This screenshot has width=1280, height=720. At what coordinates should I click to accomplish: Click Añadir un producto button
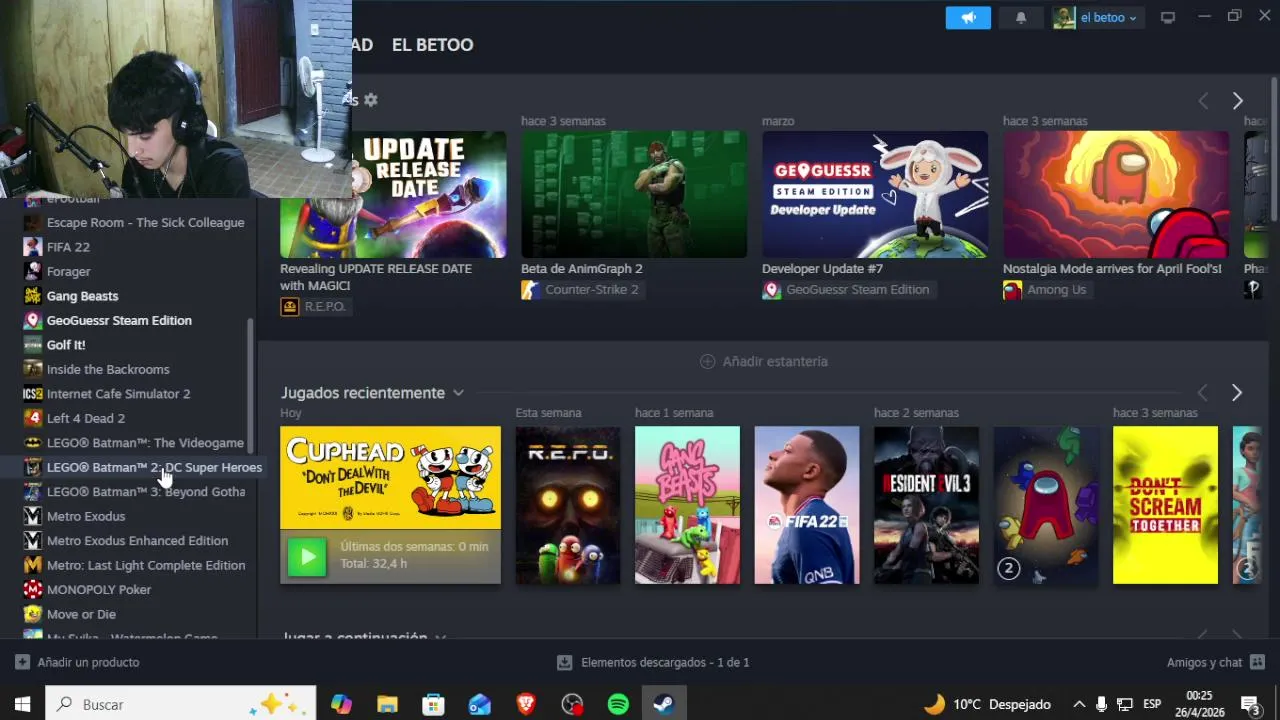pyautogui.click(x=77, y=663)
